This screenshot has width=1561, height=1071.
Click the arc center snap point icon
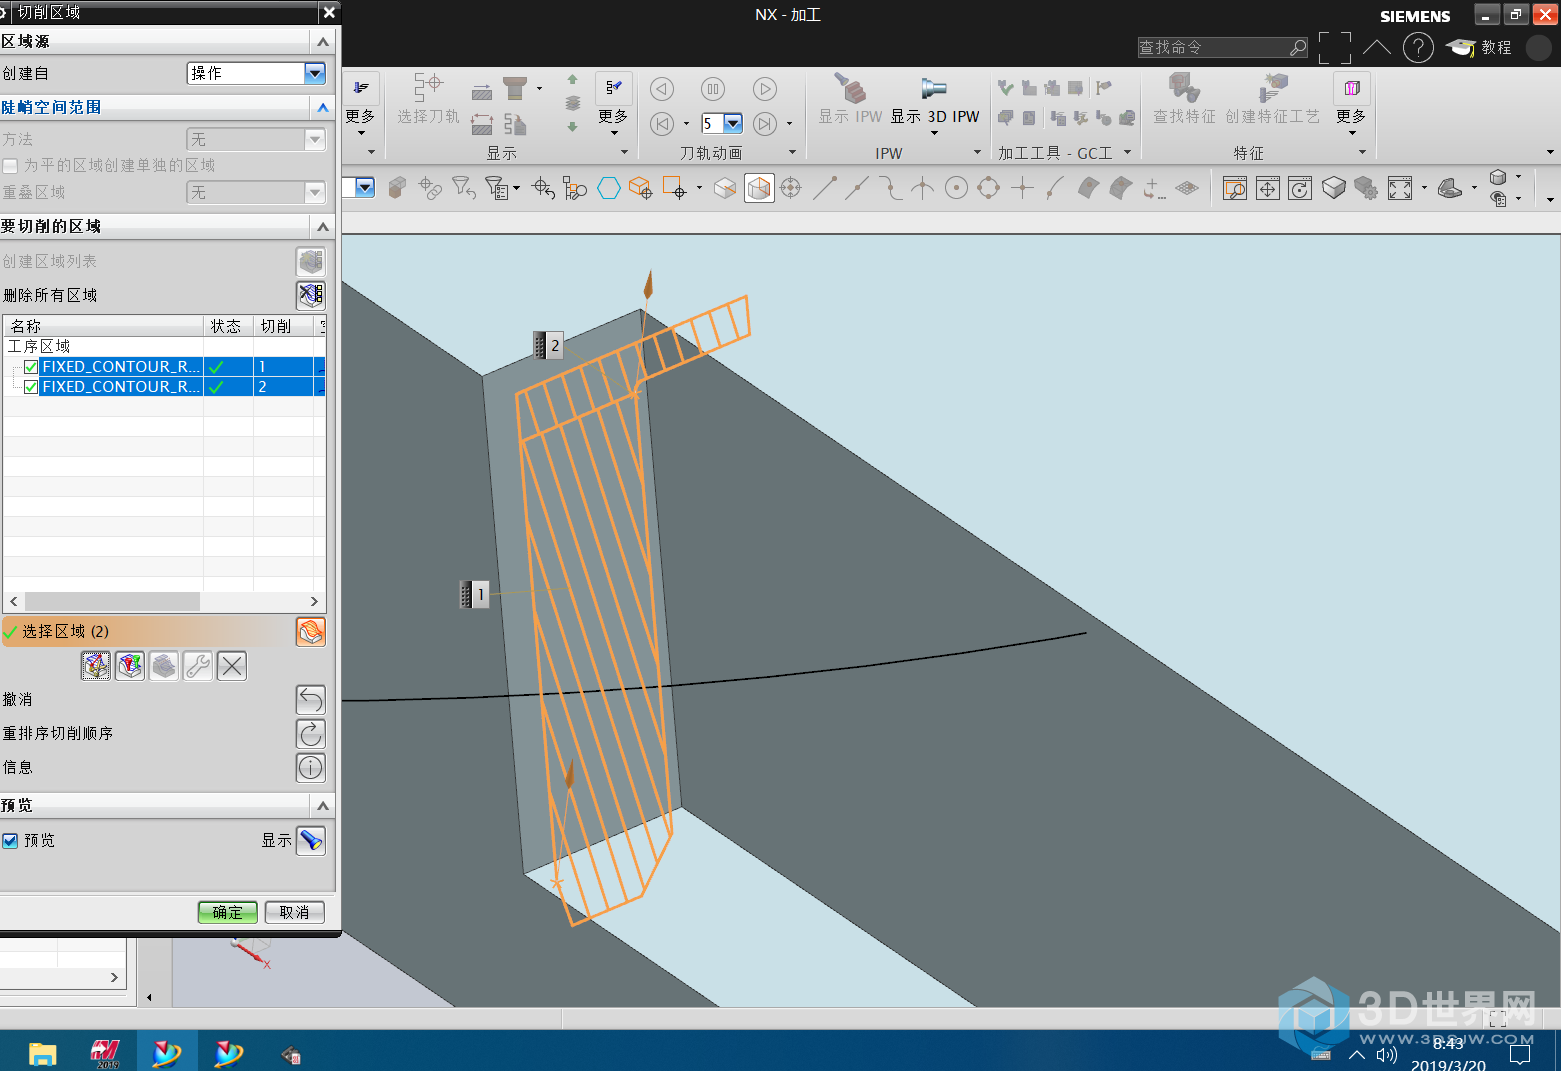[x=956, y=188]
